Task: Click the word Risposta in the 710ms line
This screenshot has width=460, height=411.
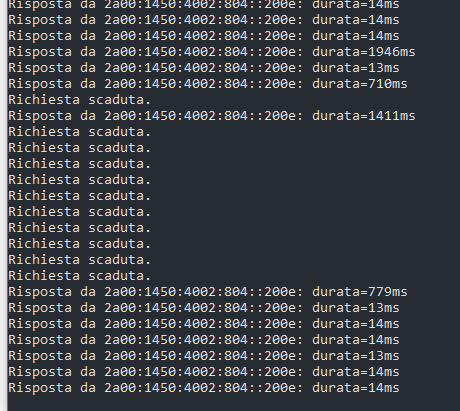Action: click(x=40, y=84)
